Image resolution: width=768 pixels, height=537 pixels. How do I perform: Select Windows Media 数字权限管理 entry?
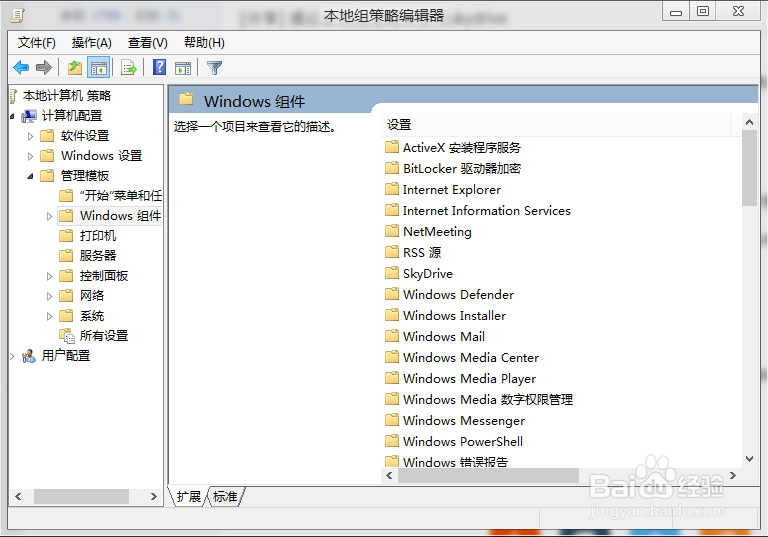pos(488,400)
